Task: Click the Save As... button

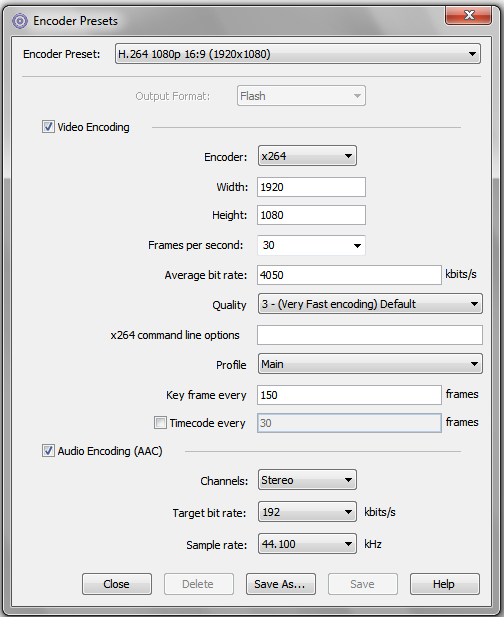Action: (281, 584)
